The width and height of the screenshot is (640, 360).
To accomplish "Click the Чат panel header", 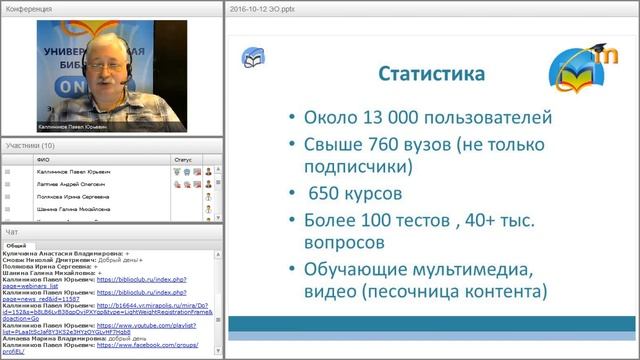I will tap(112, 232).
